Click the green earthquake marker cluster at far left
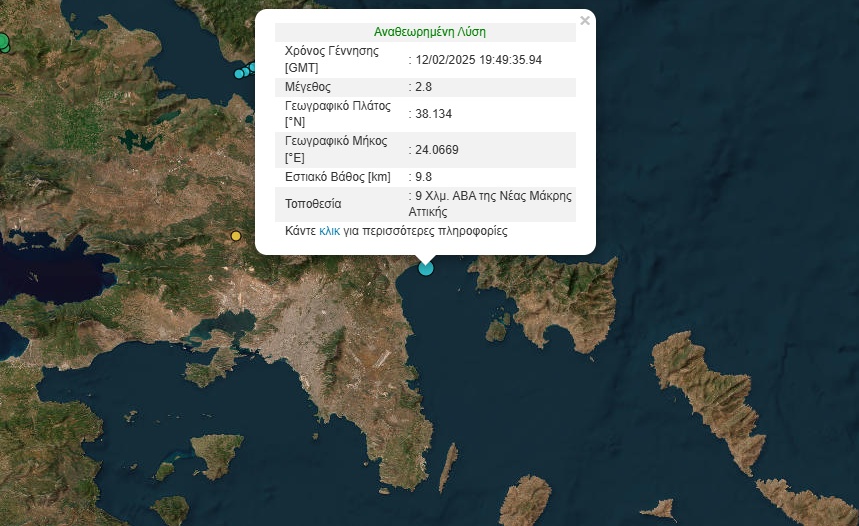859x526 pixels. pos(3,42)
